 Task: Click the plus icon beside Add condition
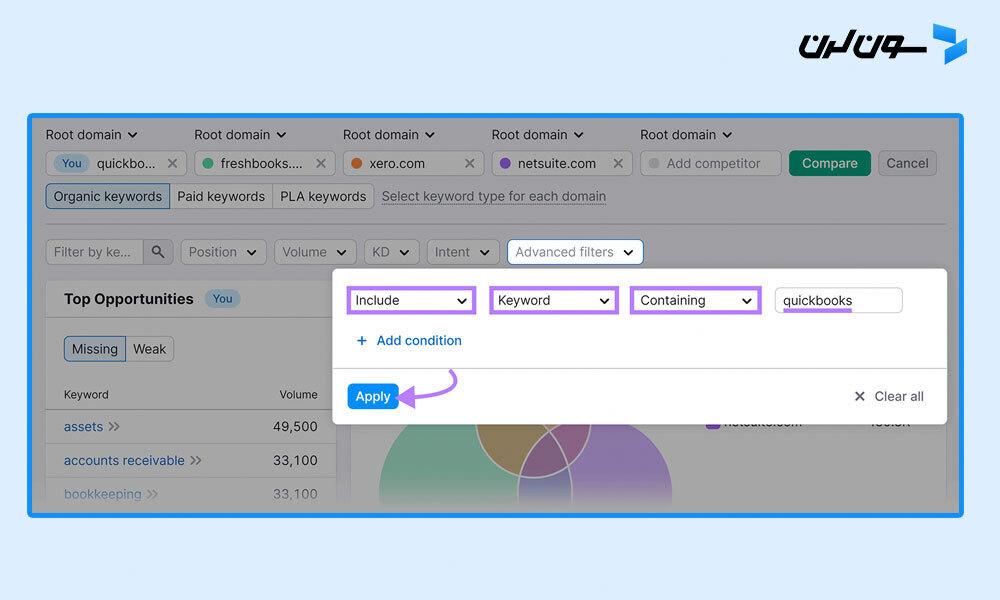(x=362, y=340)
